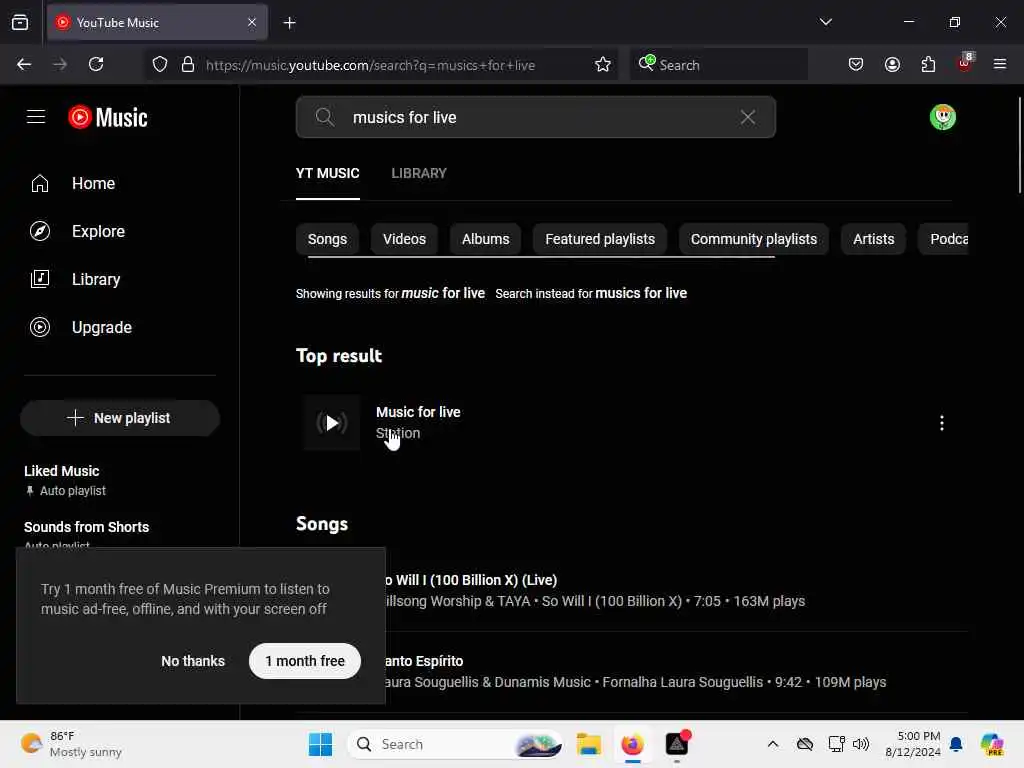The height and width of the screenshot is (768, 1024).
Task: Open the Santo Espírito song result
Action: click(x=423, y=661)
